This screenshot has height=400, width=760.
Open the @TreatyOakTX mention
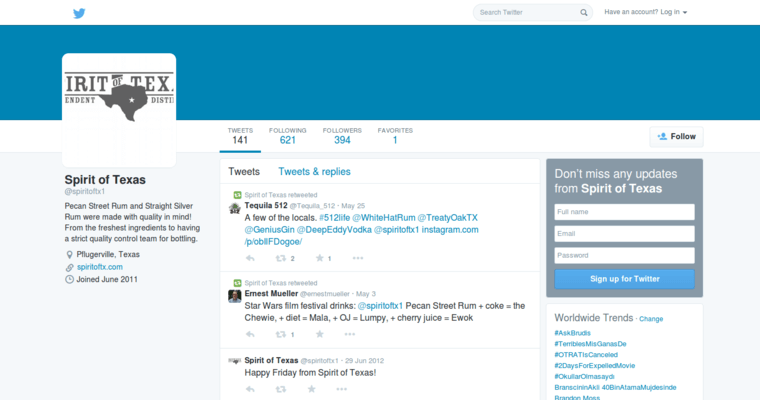[x=448, y=218]
